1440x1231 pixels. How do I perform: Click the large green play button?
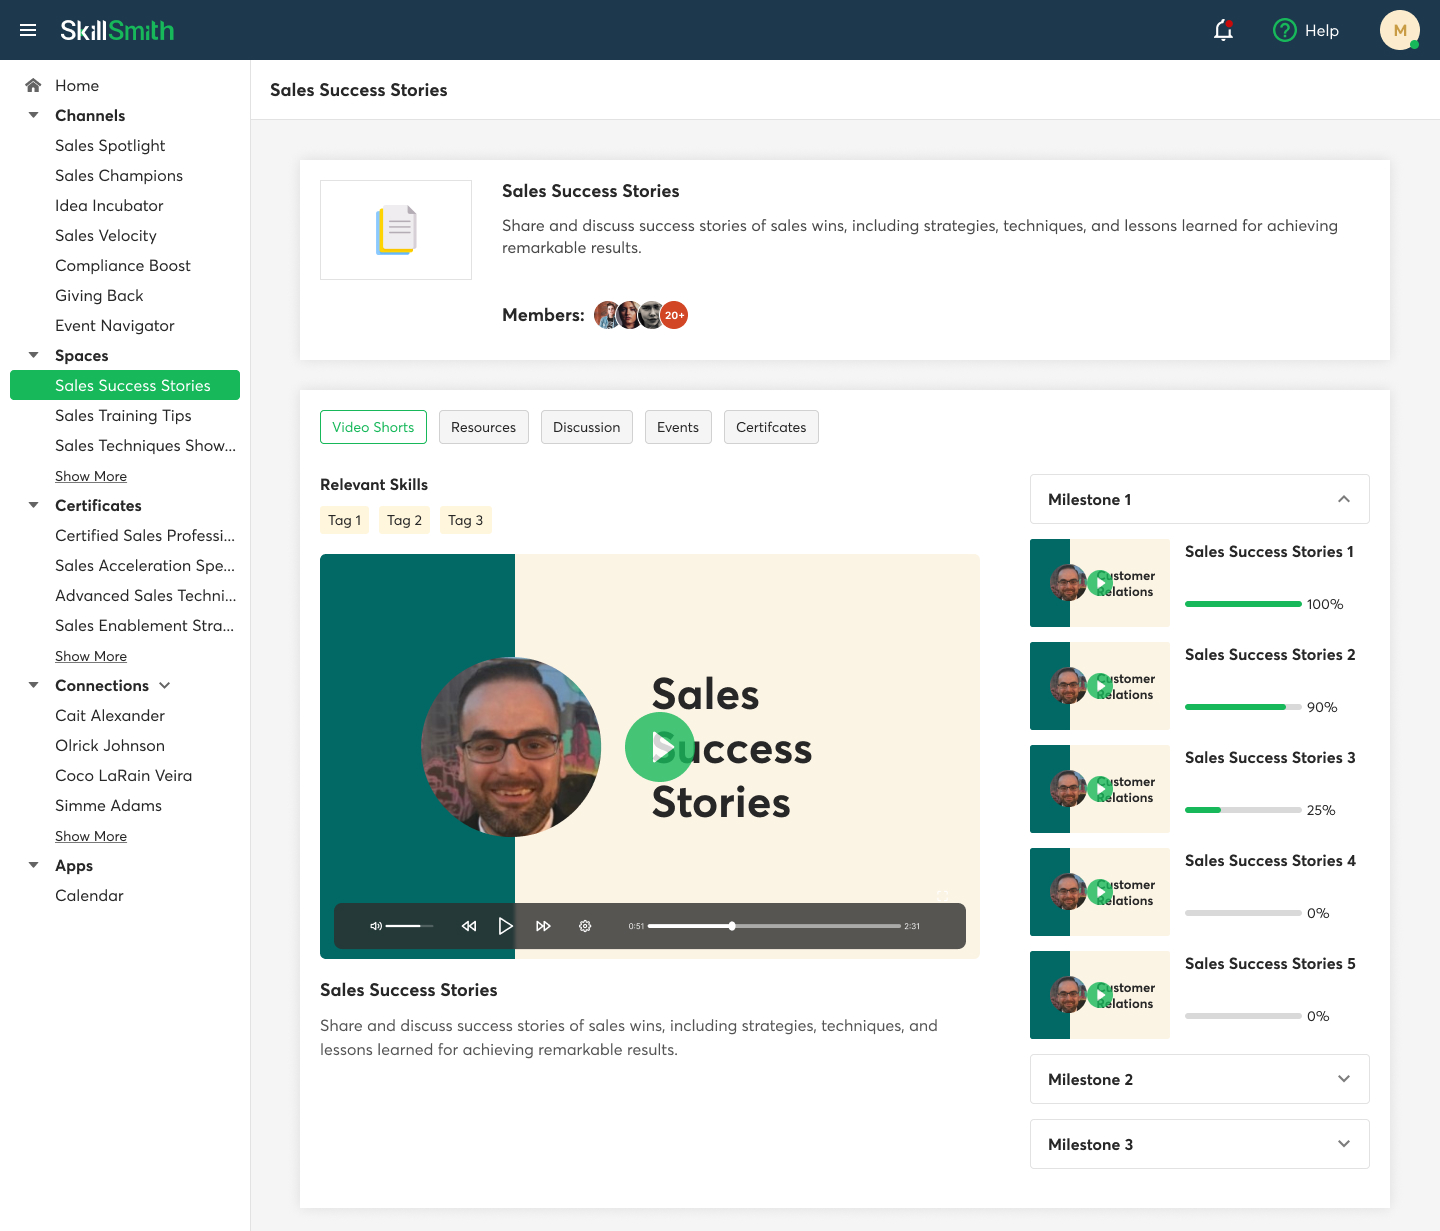(660, 747)
